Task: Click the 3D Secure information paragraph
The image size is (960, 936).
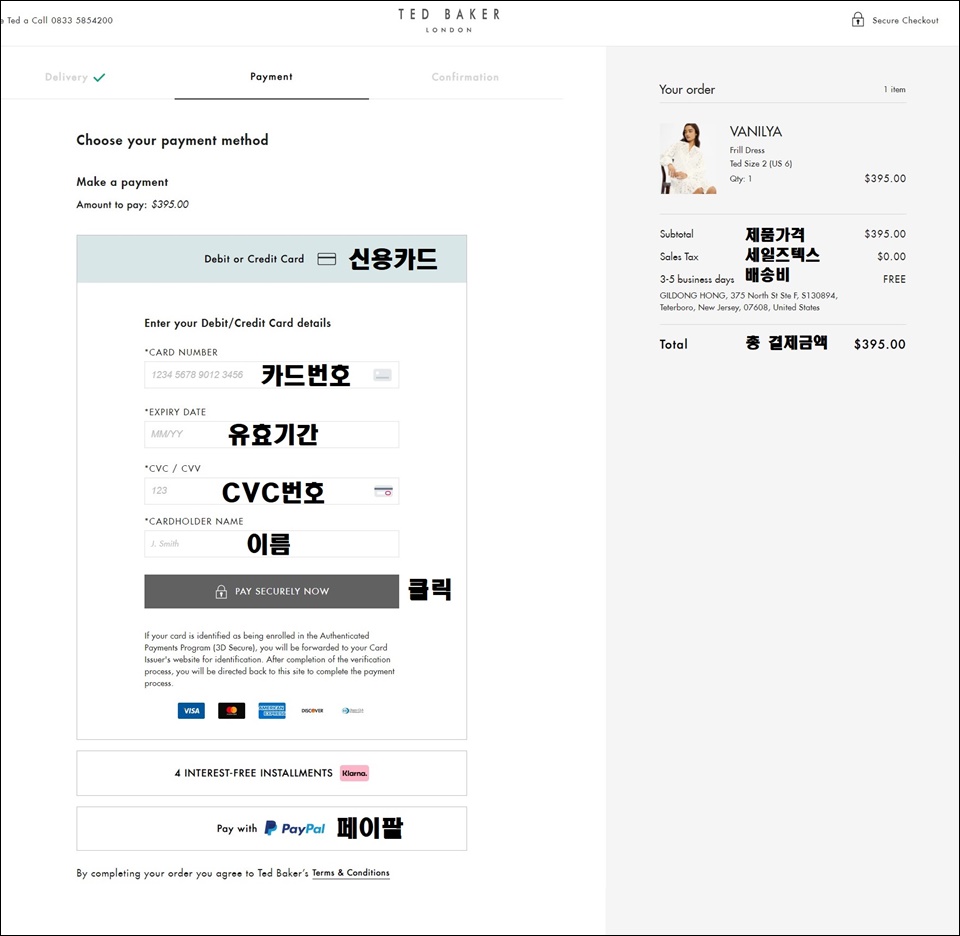Action: (x=269, y=659)
